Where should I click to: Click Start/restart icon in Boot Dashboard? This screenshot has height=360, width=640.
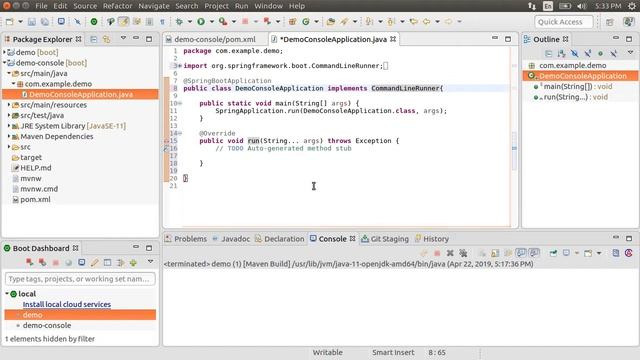29,262
